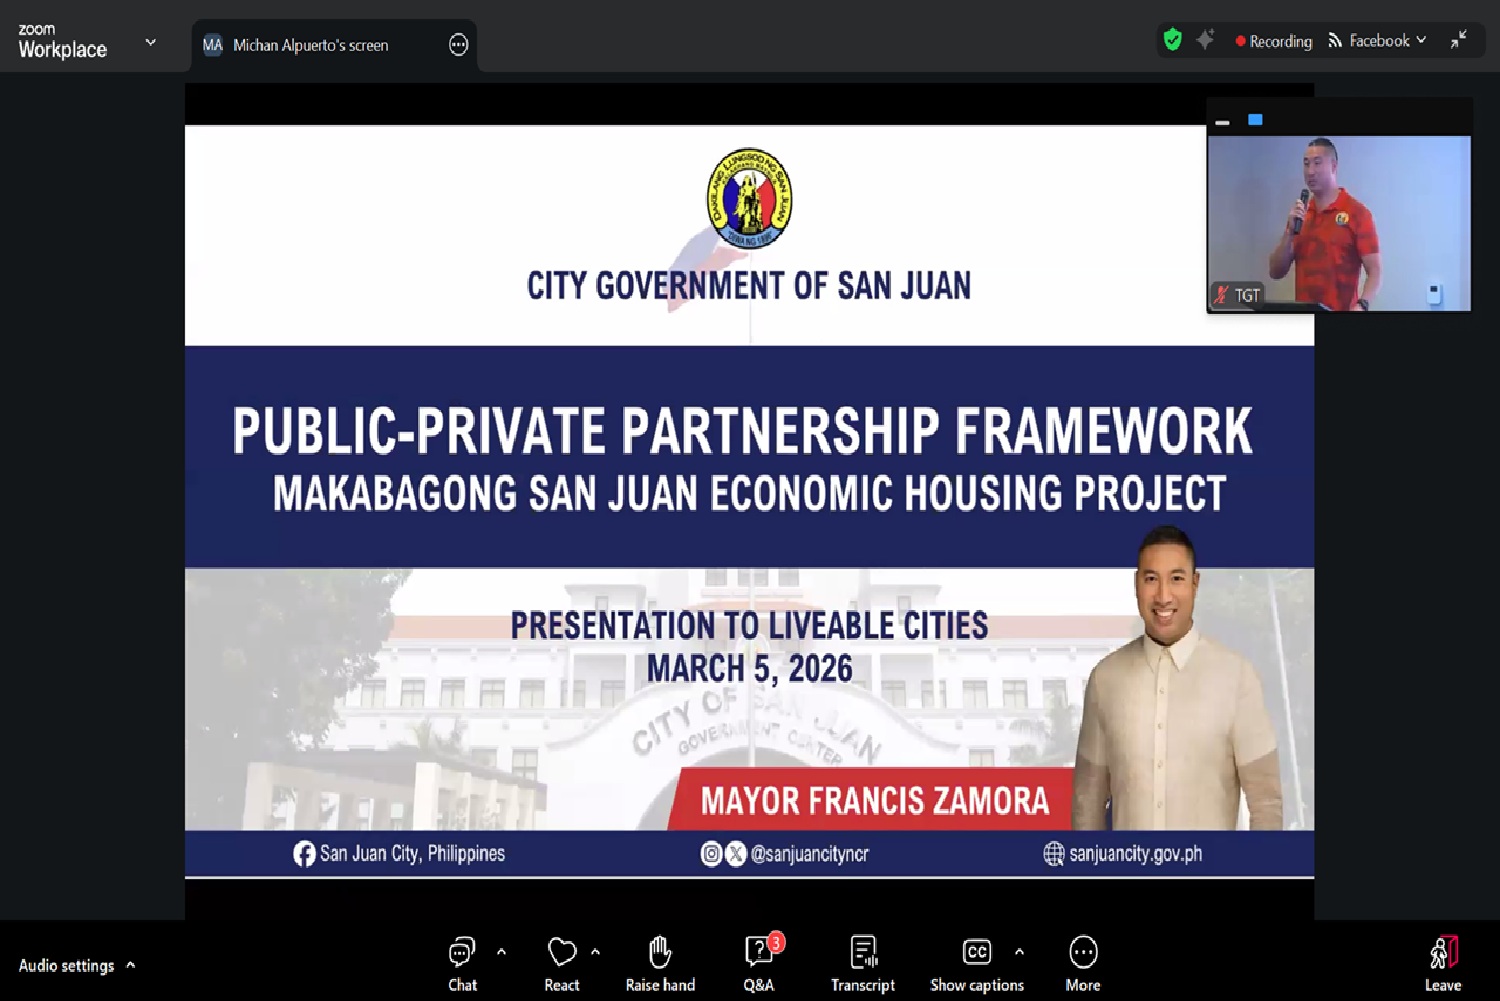Viewport: 1500px width, 1001px height.
Task: Expand the Zoom Workplace dropdown chevron
Action: [151, 42]
